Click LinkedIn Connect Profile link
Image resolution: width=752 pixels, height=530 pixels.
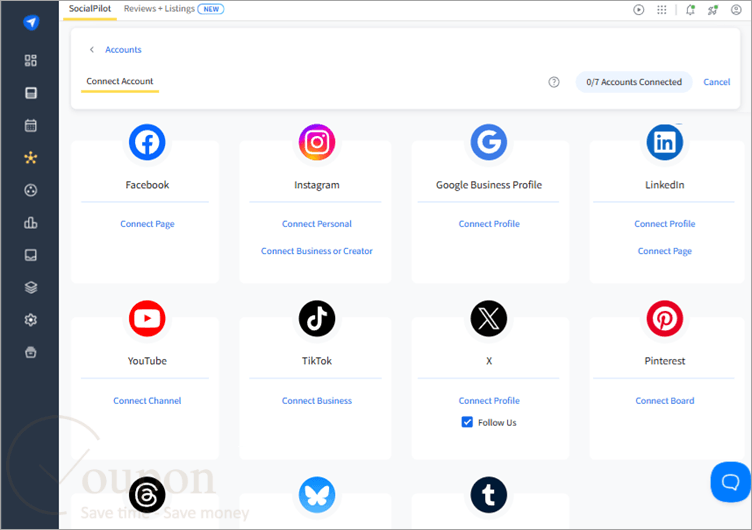[665, 224]
